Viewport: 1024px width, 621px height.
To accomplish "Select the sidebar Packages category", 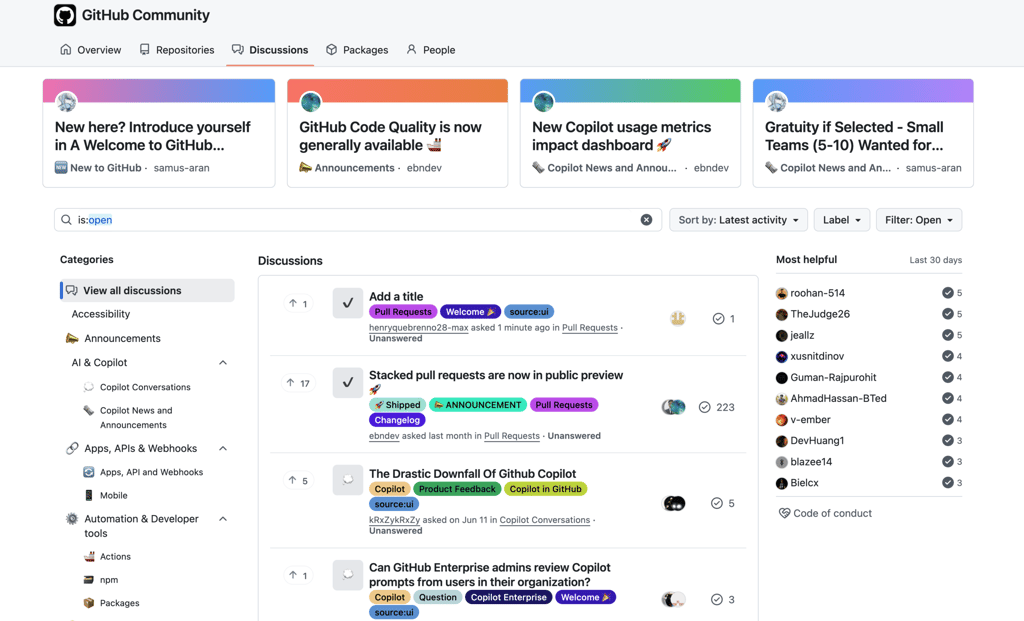I will [x=120, y=603].
